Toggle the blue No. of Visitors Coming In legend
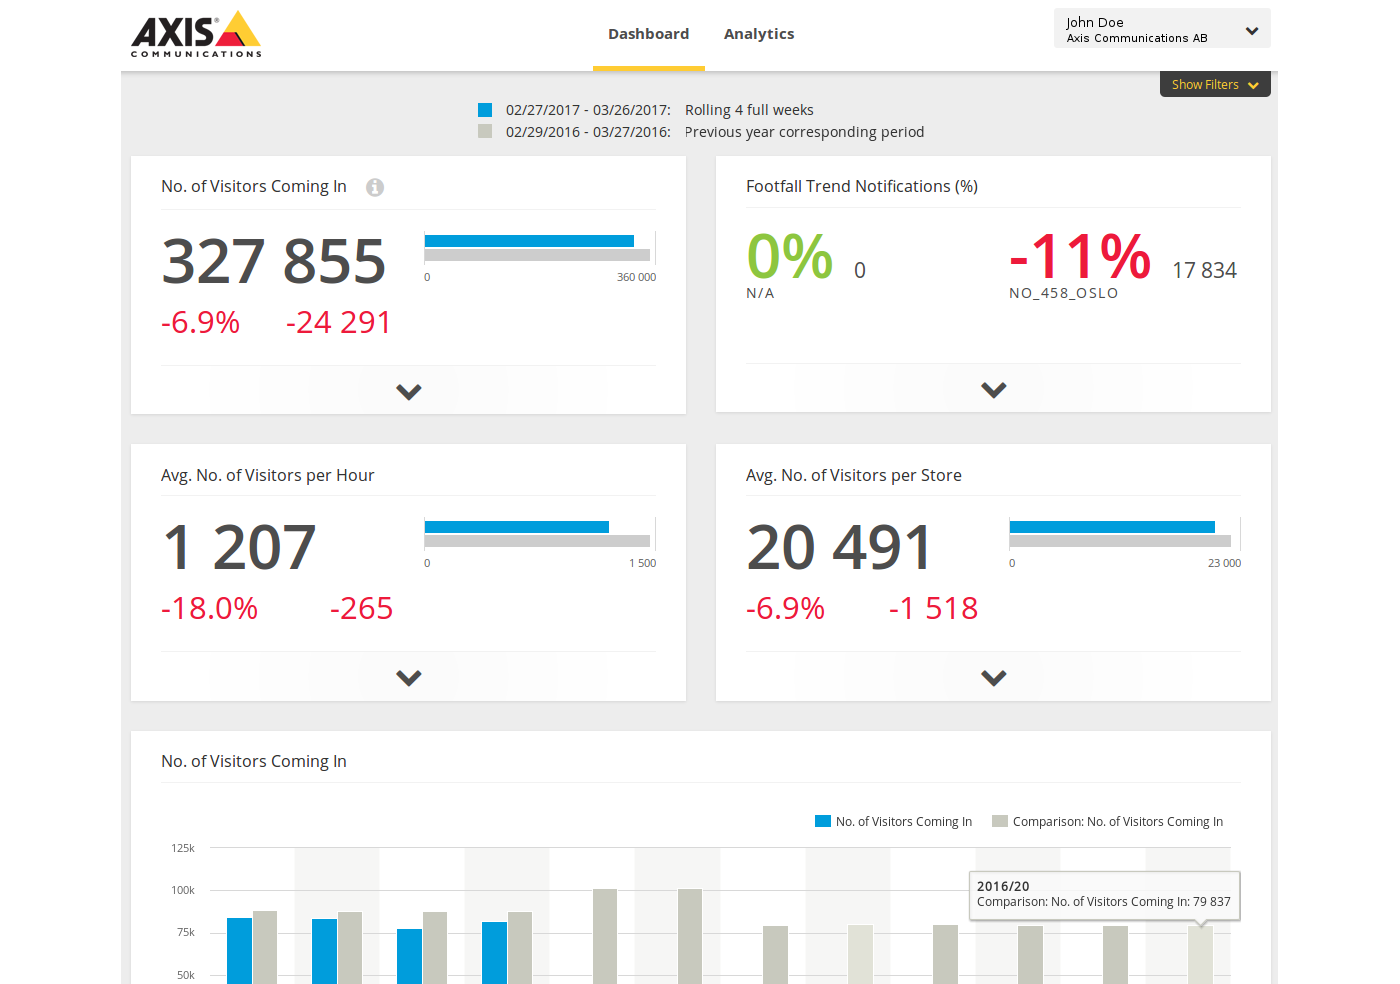 [893, 822]
